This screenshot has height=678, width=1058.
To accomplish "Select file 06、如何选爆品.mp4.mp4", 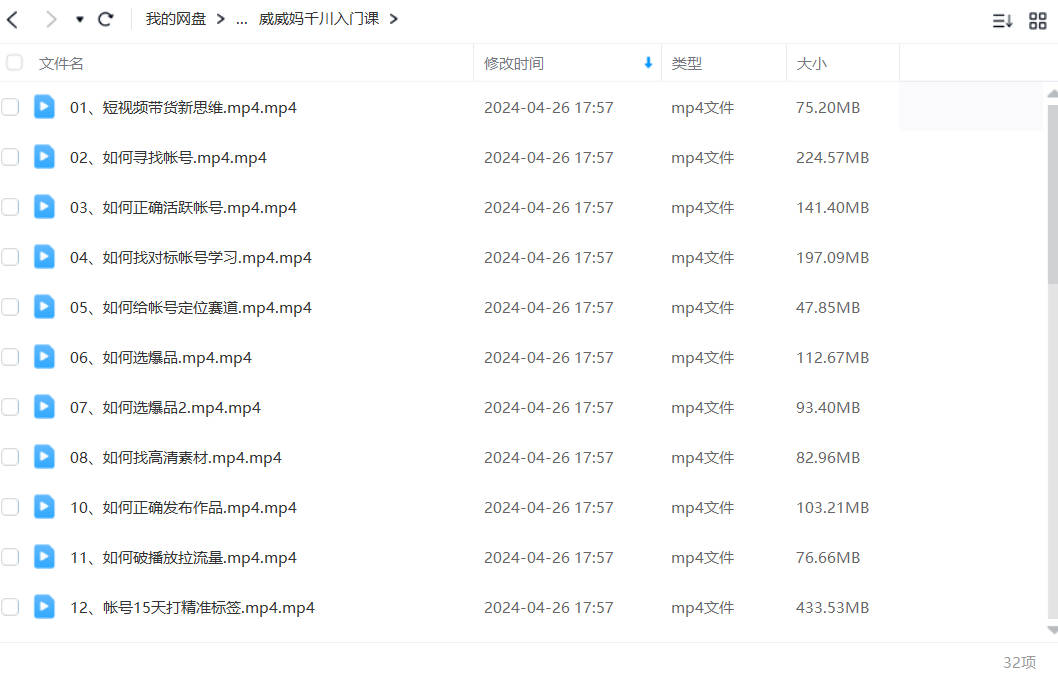I will (161, 357).
